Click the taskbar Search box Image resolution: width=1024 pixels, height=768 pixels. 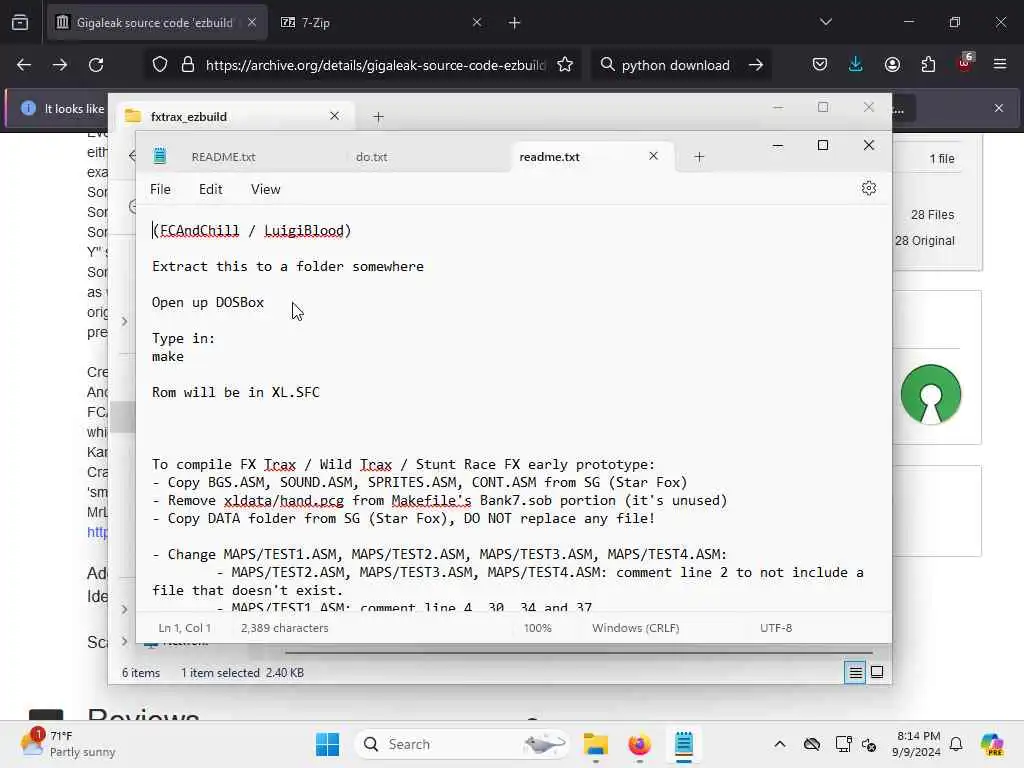pos(461,744)
